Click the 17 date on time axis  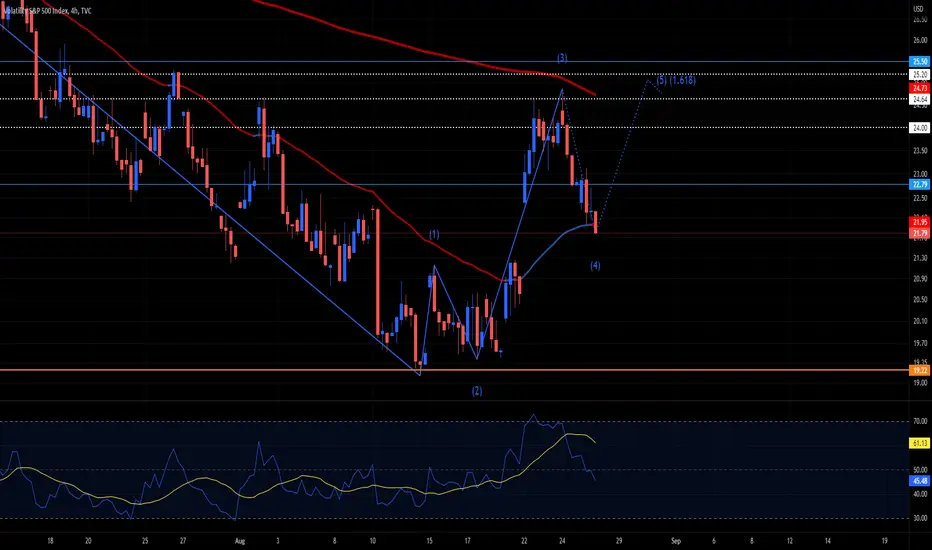pos(467,541)
